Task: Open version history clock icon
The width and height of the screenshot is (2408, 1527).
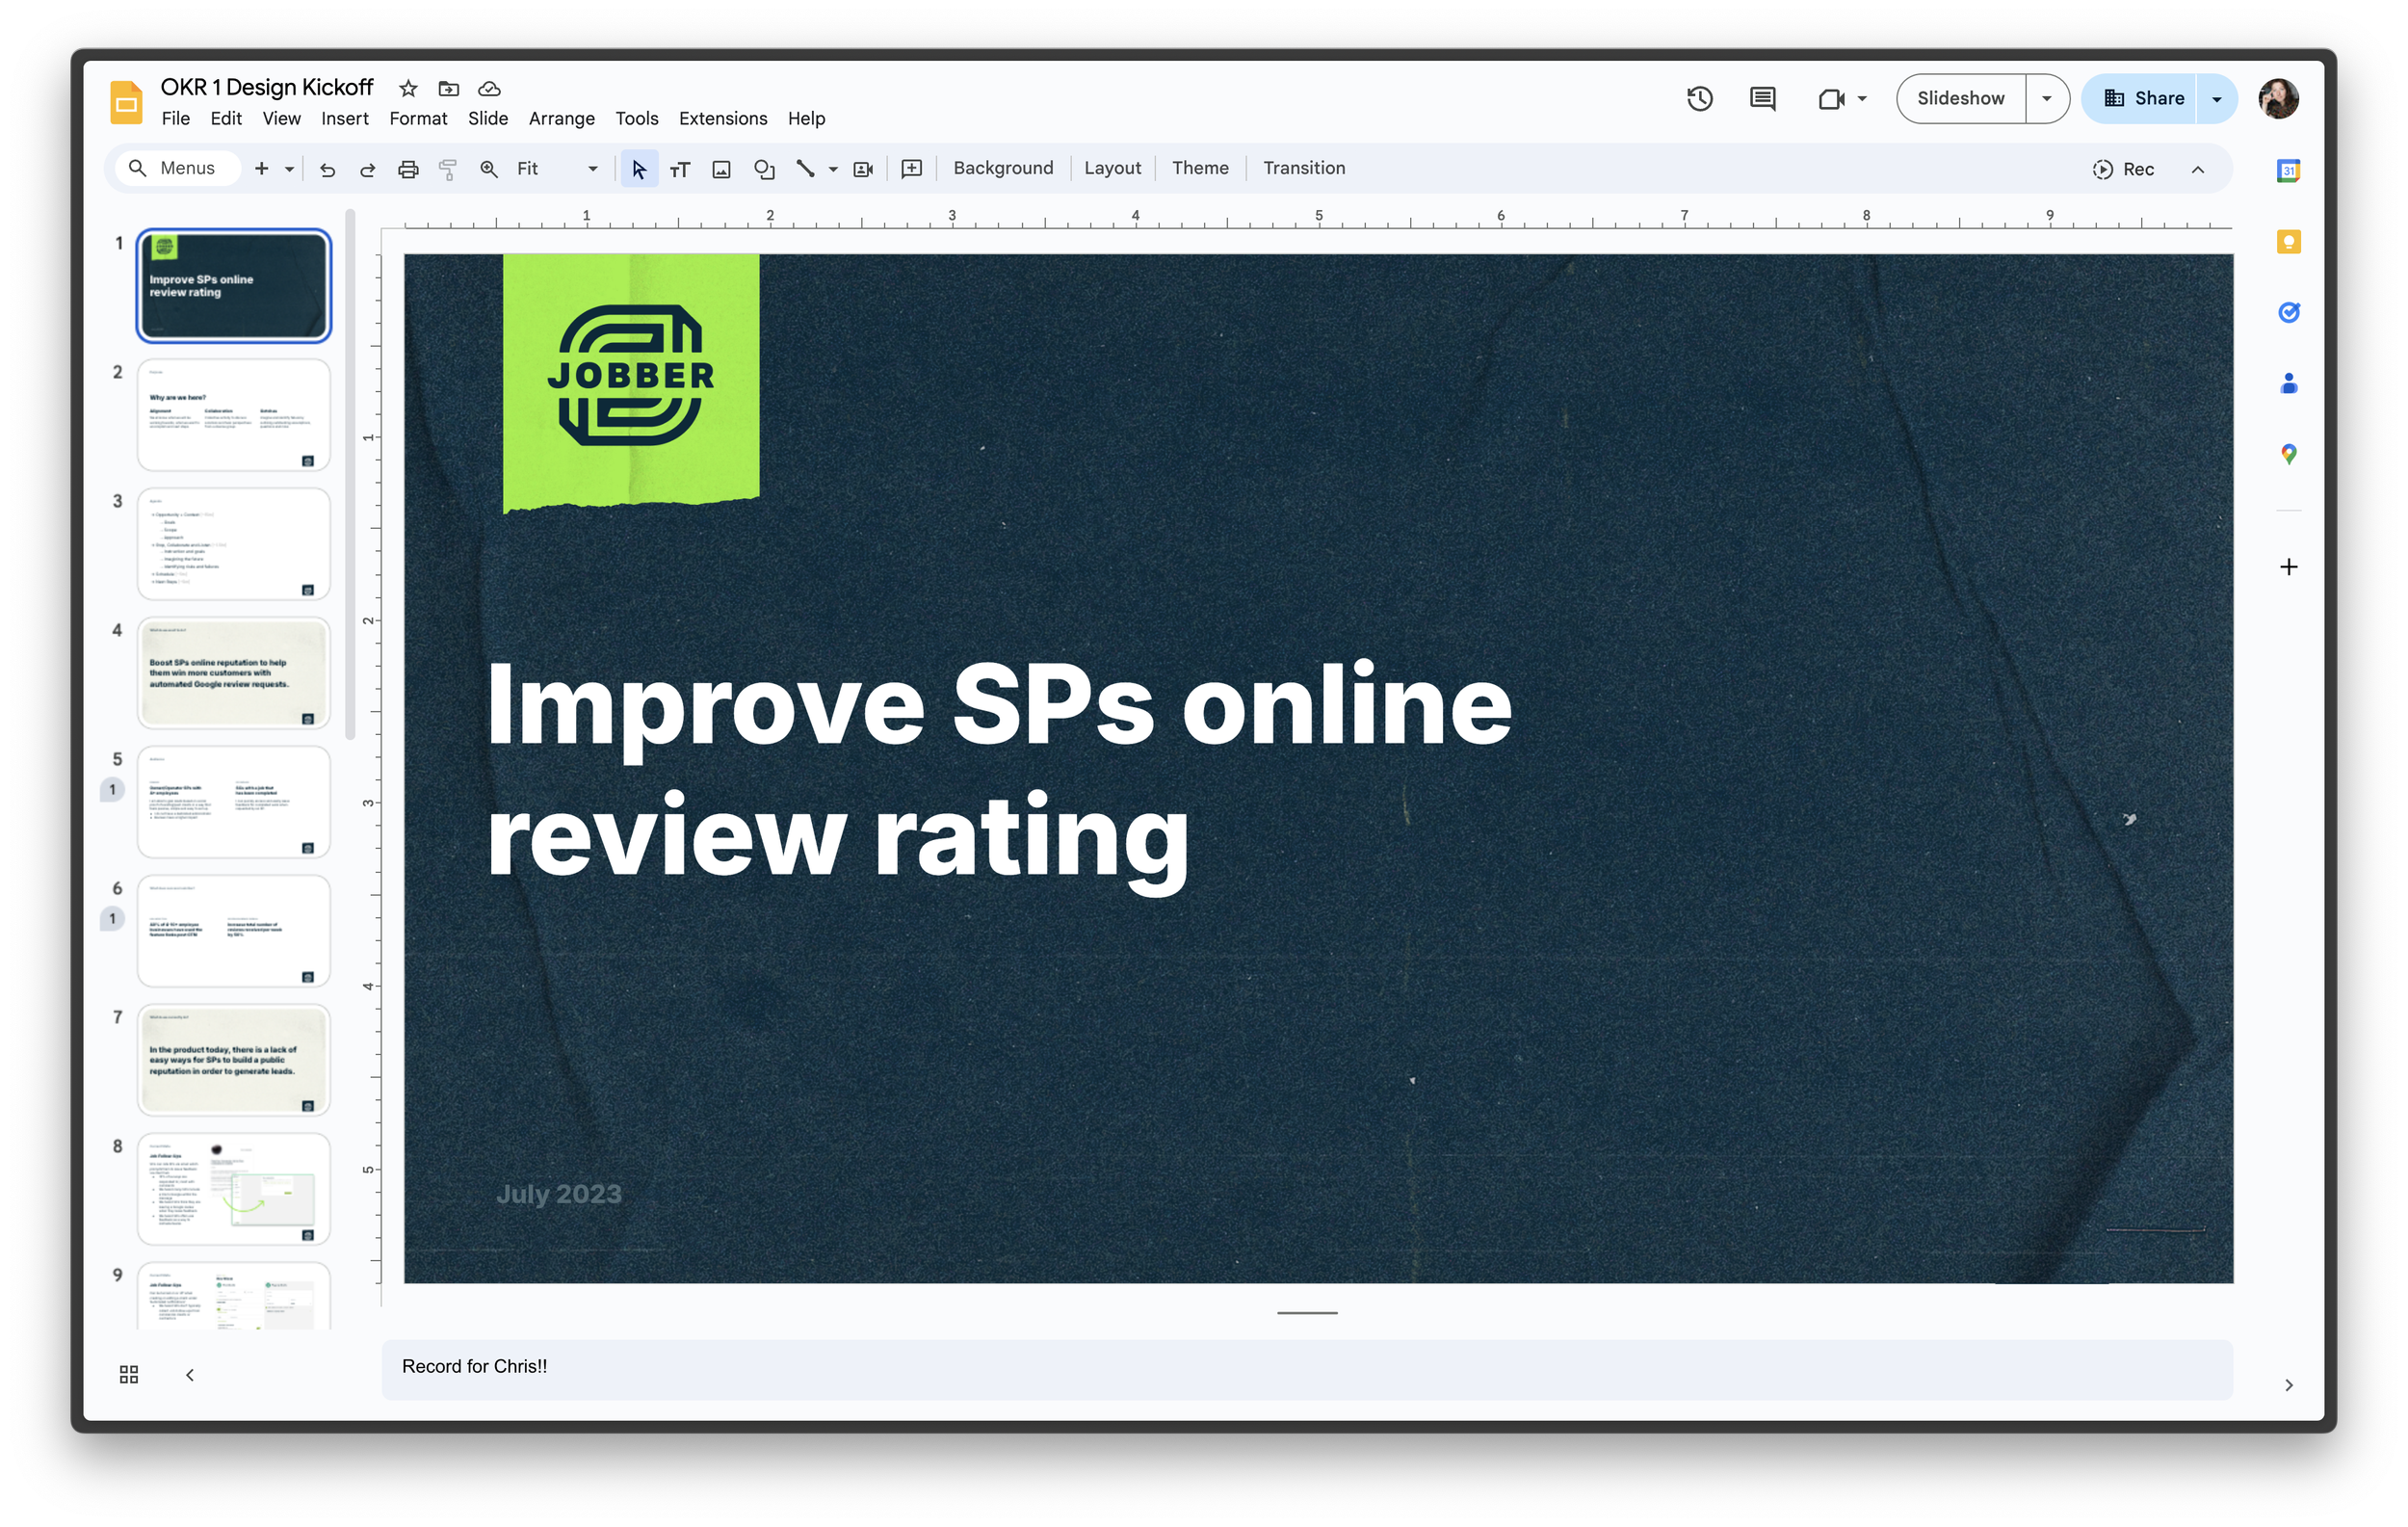Action: [1699, 98]
